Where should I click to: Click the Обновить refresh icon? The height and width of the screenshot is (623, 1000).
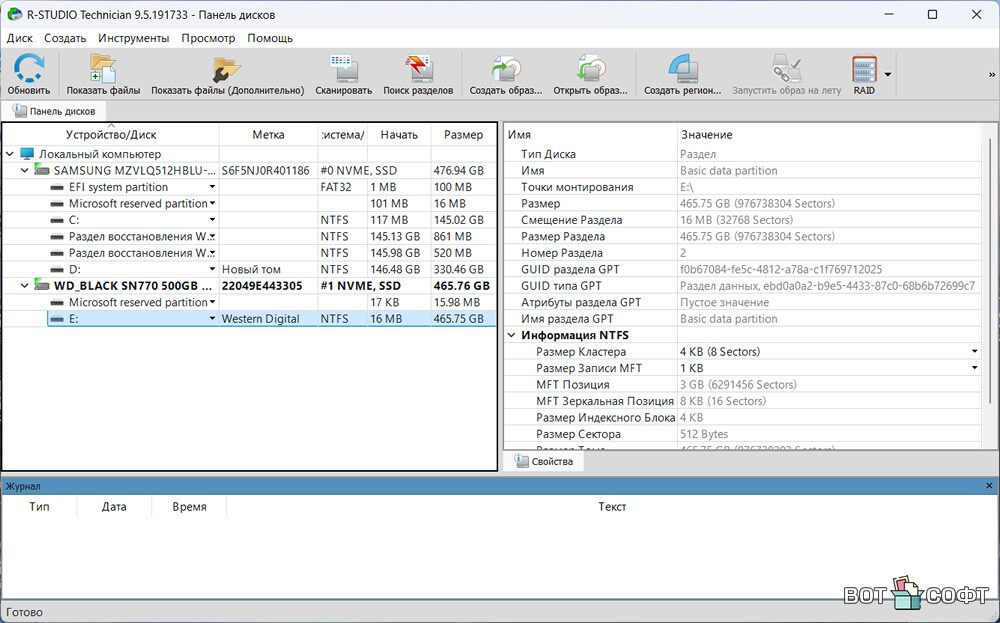point(29,72)
